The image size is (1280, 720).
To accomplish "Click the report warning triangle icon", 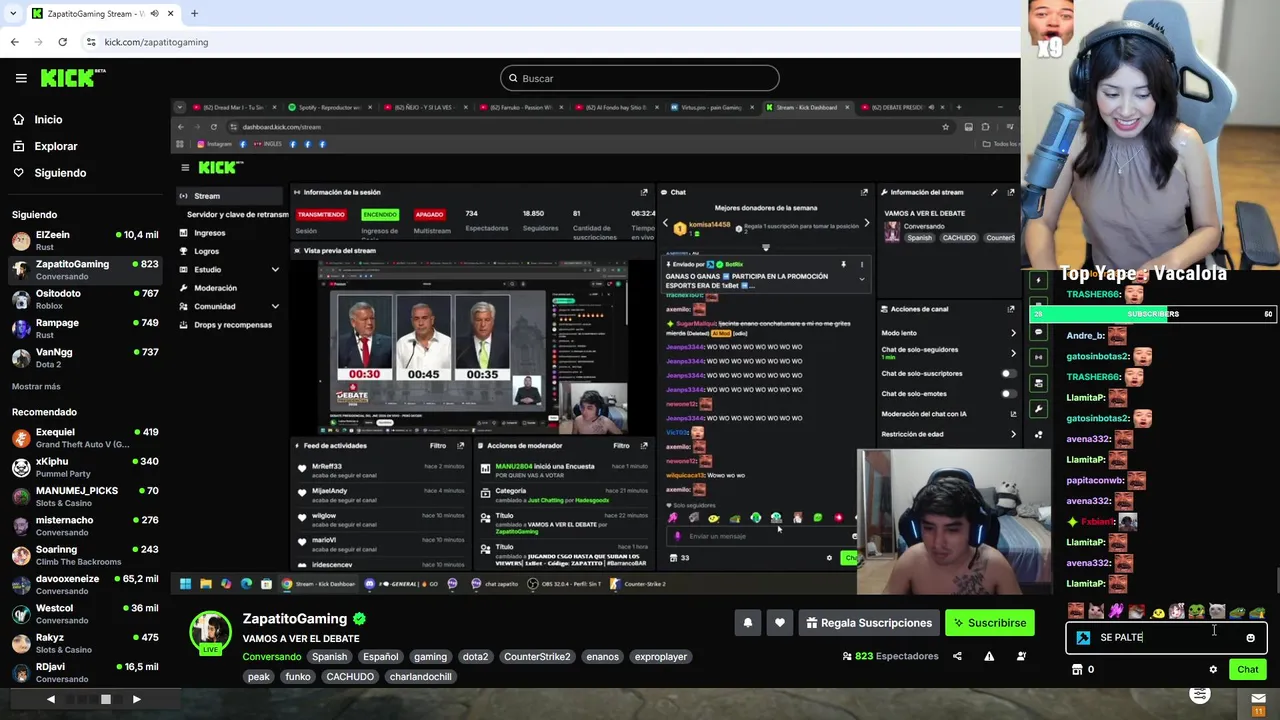I will point(989,656).
